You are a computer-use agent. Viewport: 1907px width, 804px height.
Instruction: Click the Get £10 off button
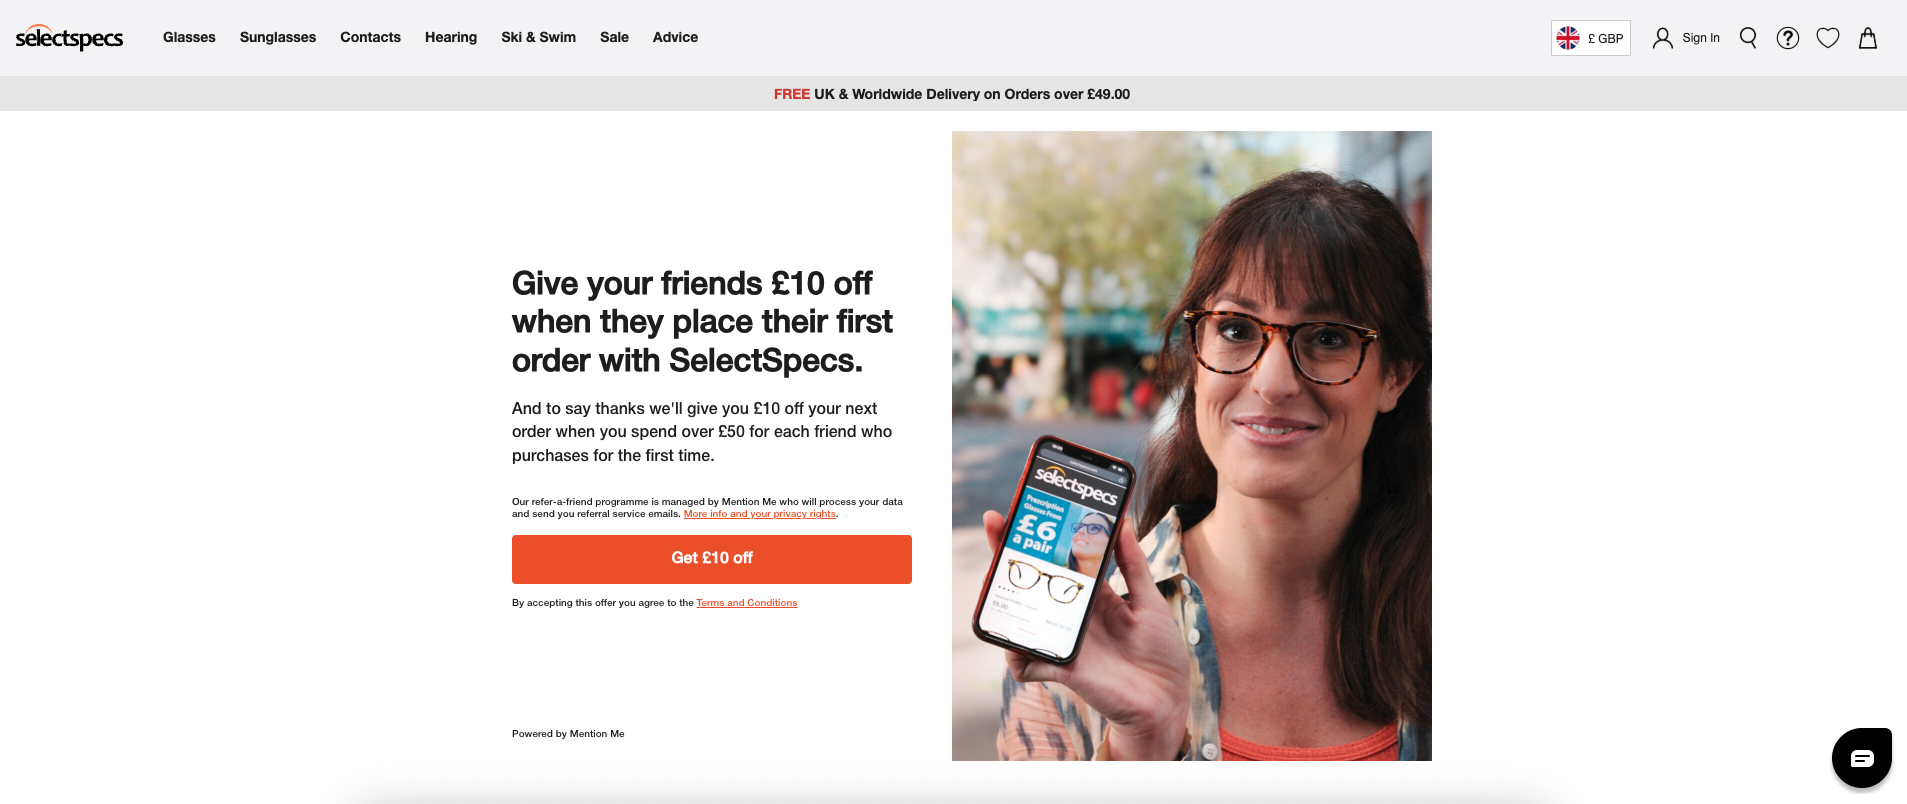point(712,559)
